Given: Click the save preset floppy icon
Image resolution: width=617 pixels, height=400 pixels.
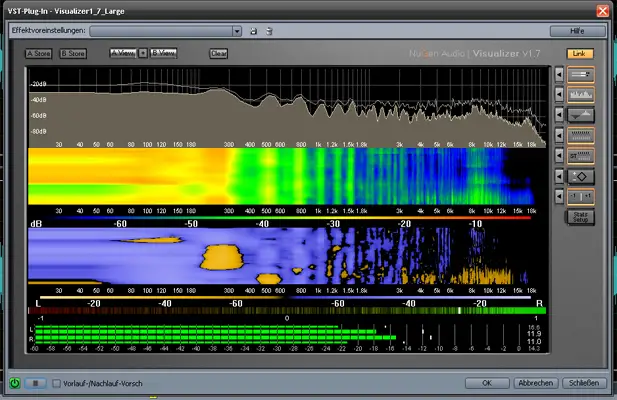Looking at the screenshot, I should [x=254, y=31].
